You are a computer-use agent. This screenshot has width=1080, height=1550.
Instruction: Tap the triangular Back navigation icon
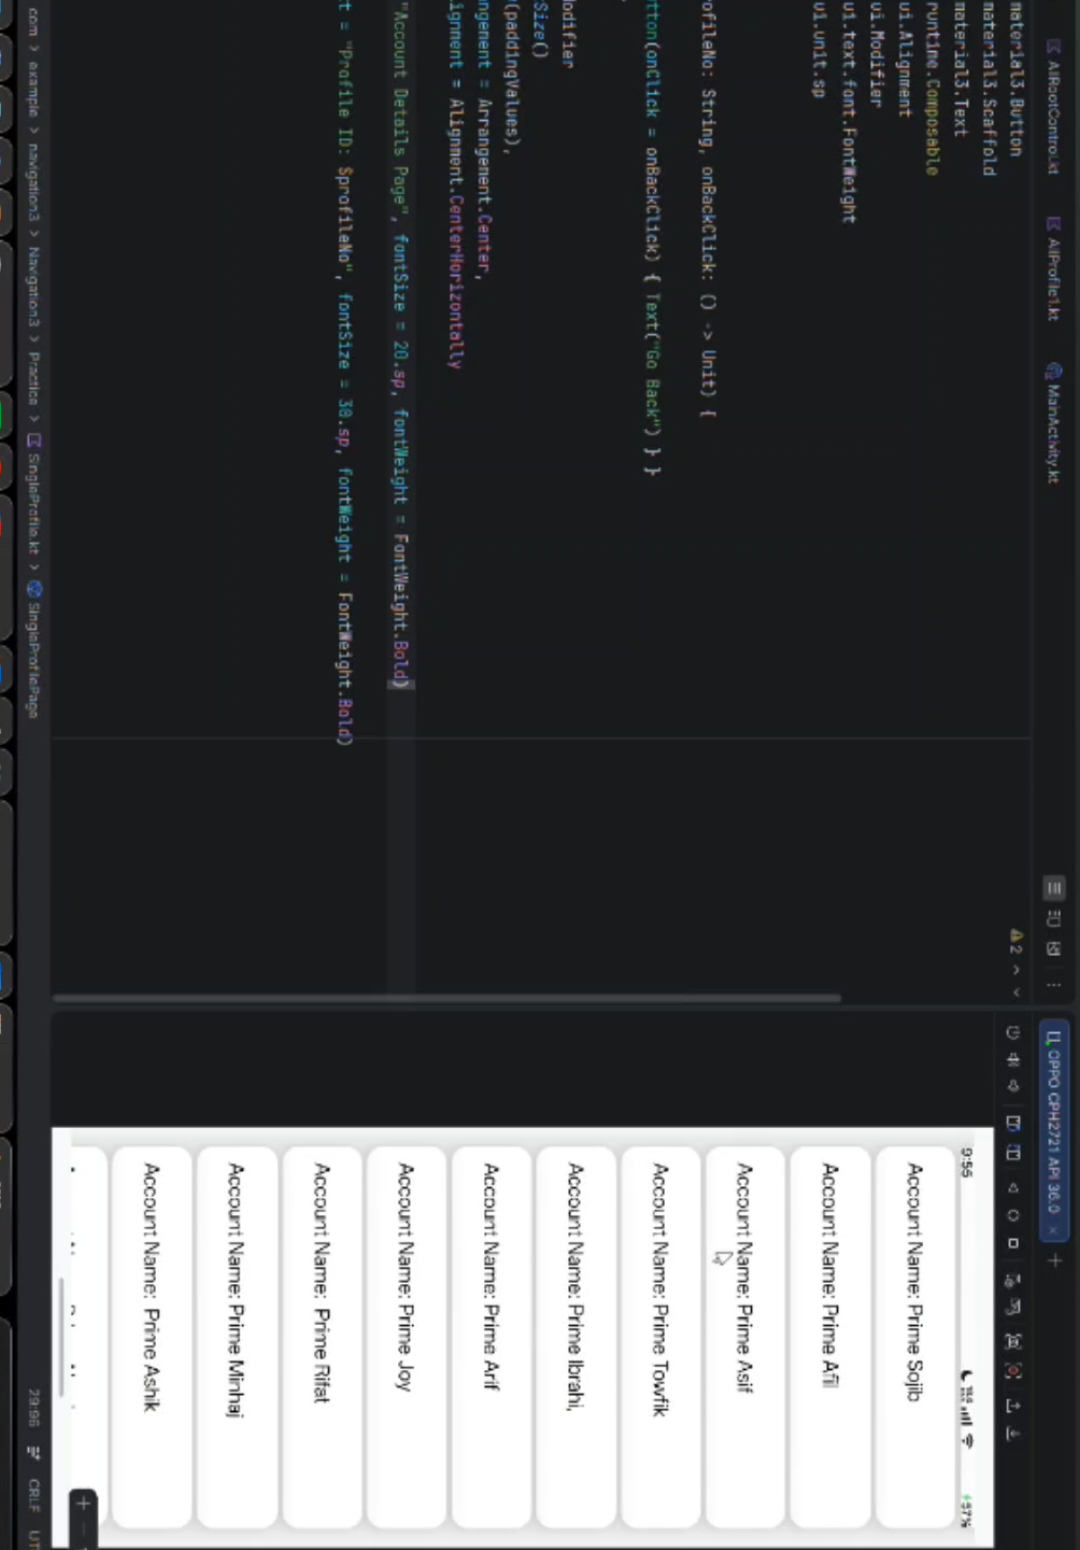coord(1013,1188)
